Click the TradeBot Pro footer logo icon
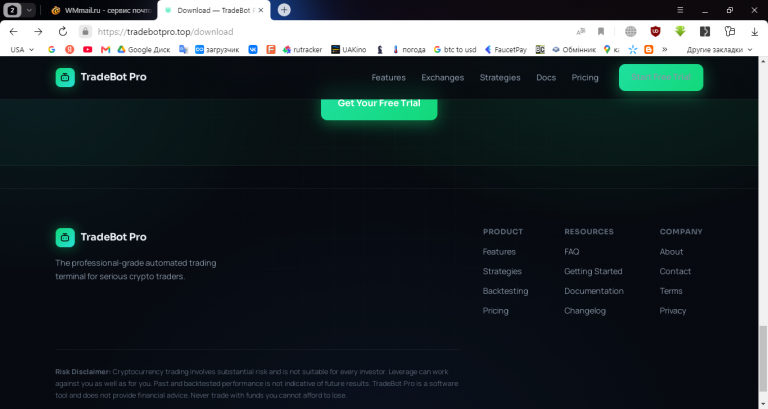This screenshot has height=409, width=768. (x=65, y=238)
